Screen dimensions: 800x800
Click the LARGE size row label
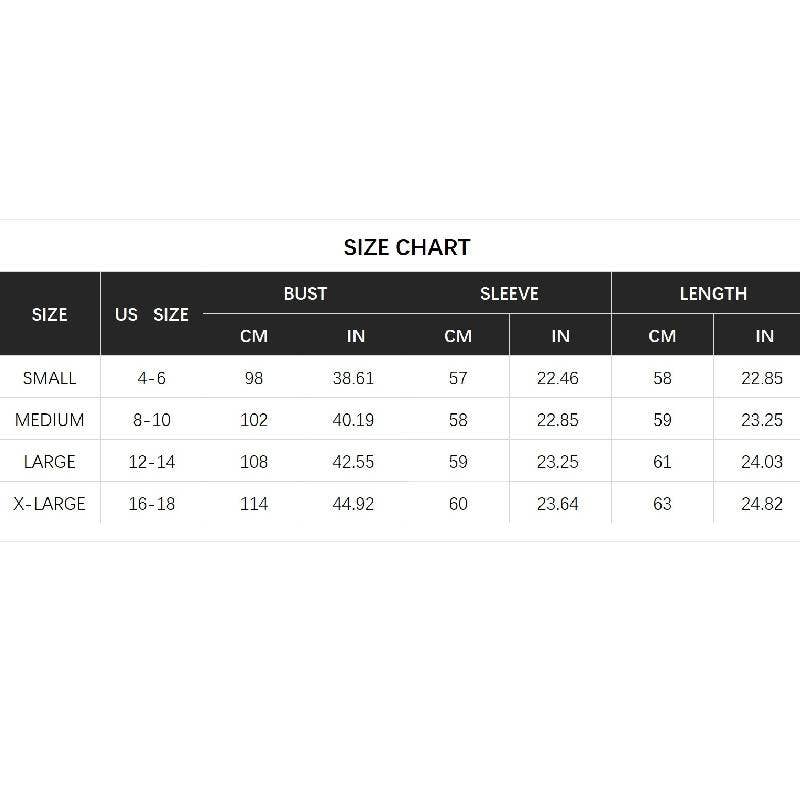49,462
